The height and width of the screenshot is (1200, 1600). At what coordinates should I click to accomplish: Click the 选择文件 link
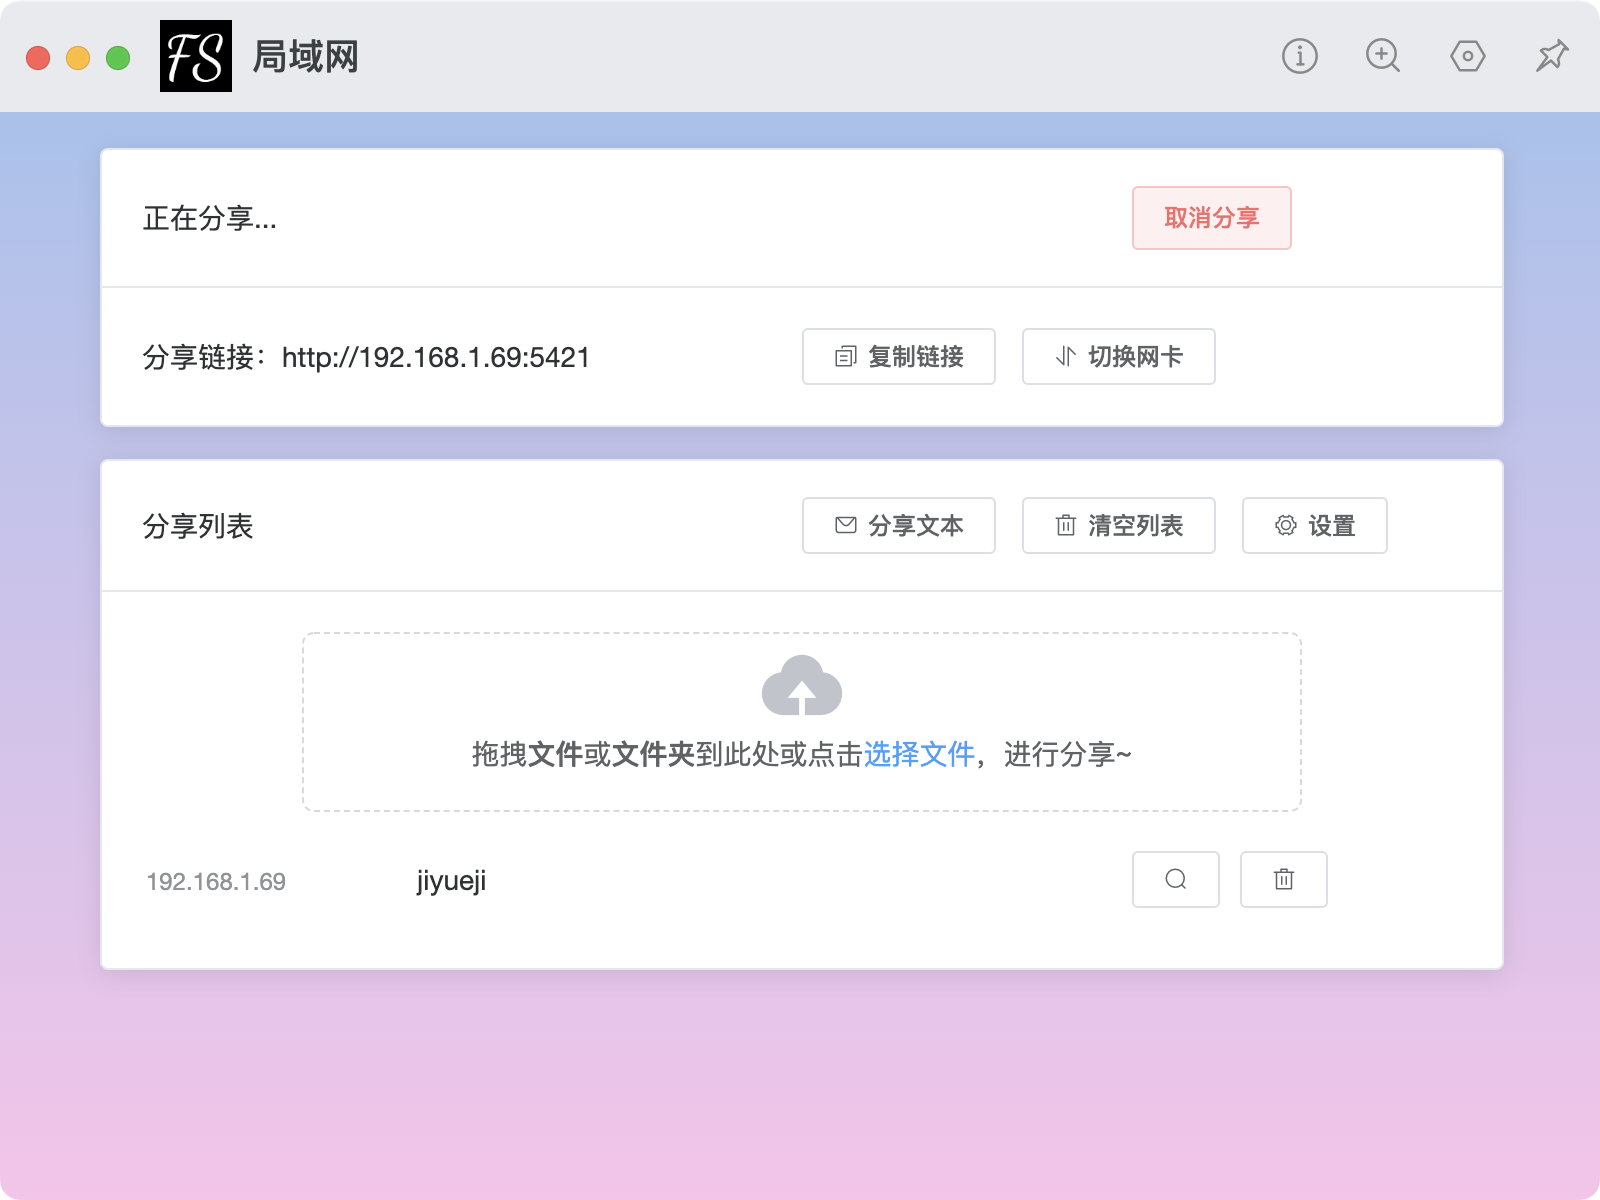pos(919,754)
